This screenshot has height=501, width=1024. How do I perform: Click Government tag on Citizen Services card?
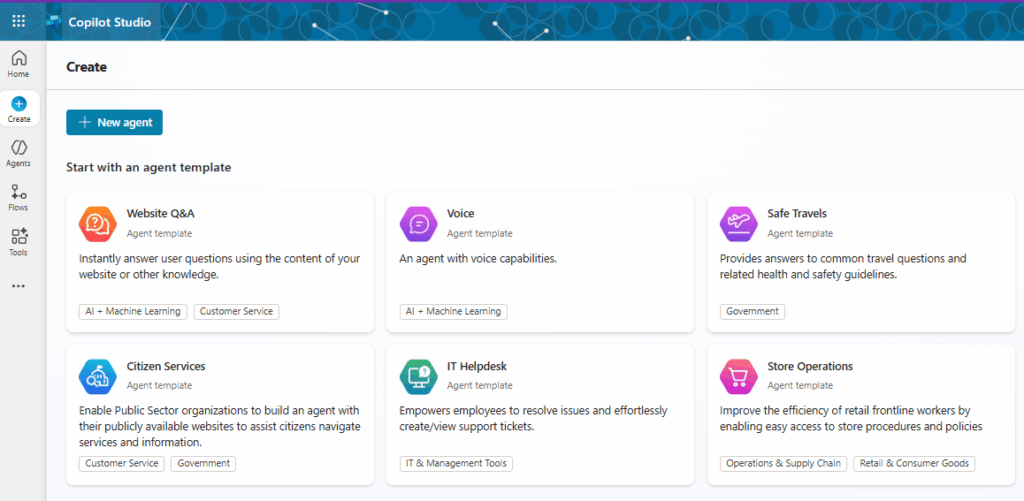coord(203,463)
